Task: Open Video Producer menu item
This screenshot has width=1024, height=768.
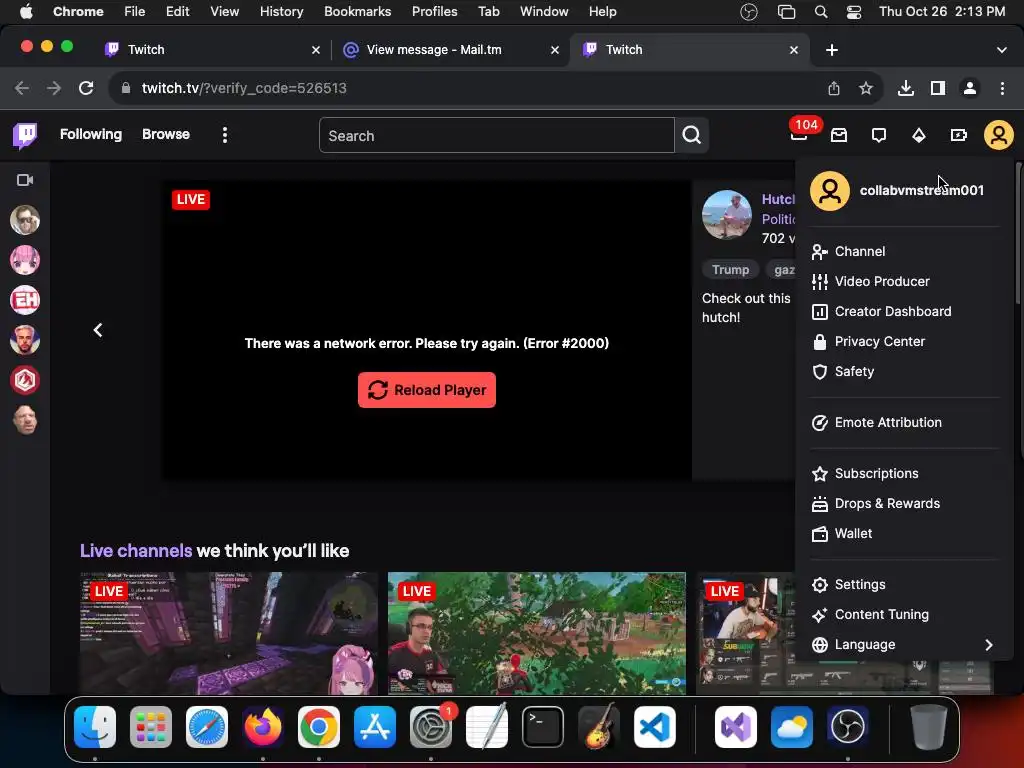Action: tap(904, 281)
